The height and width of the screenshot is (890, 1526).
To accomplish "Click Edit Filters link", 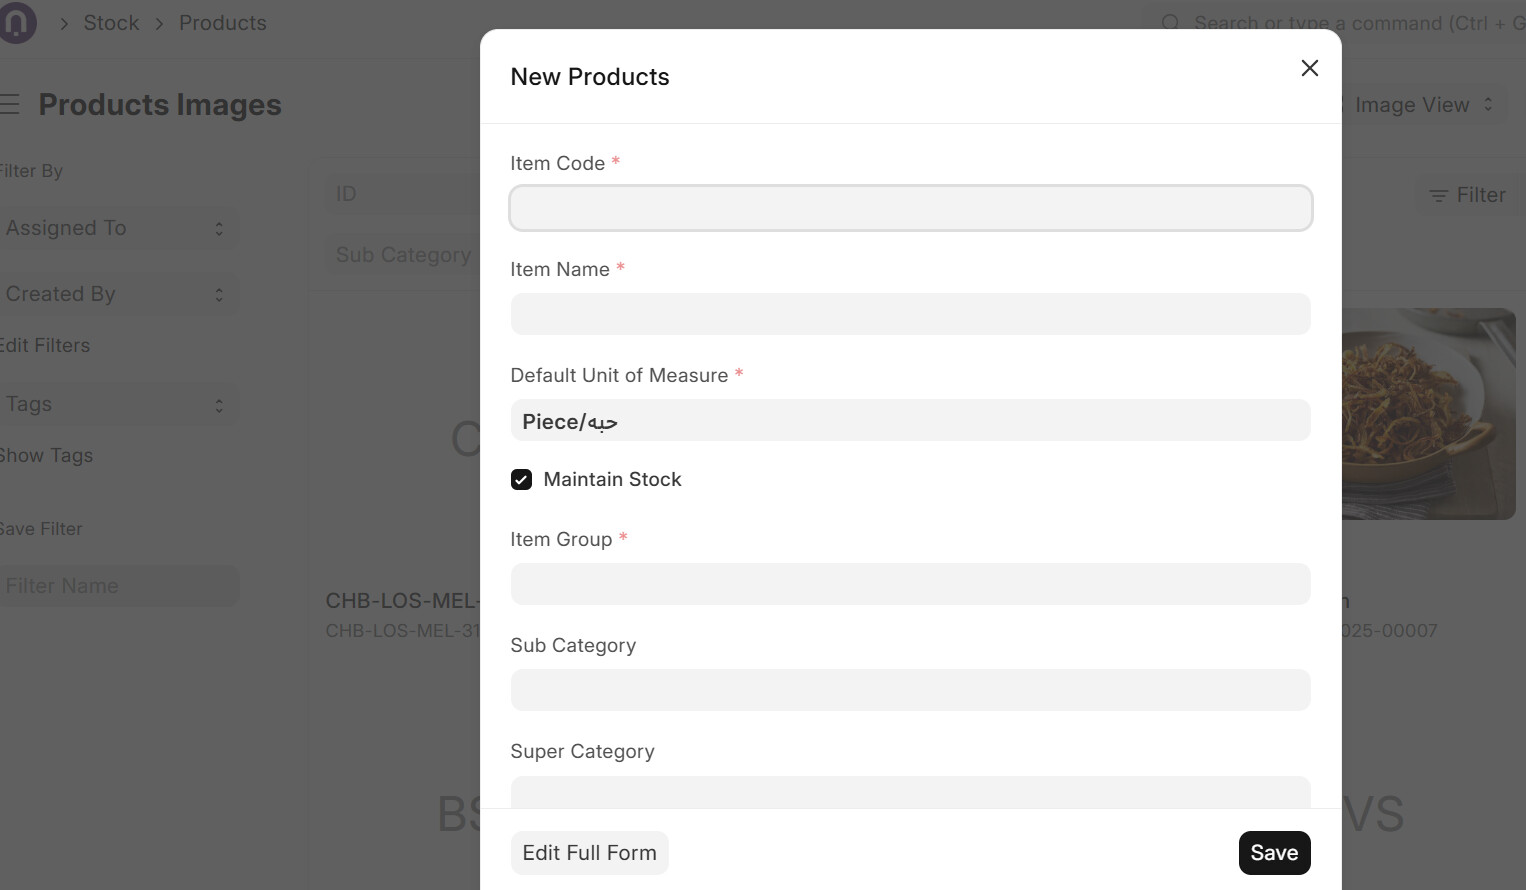I will (x=45, y=345).
